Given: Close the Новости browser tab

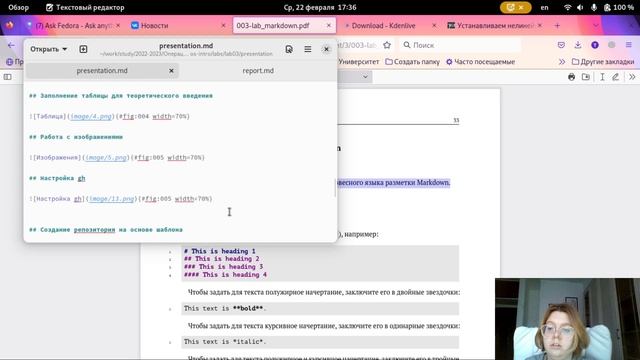Looking at the screenshot, I should (x=223, y=25).
